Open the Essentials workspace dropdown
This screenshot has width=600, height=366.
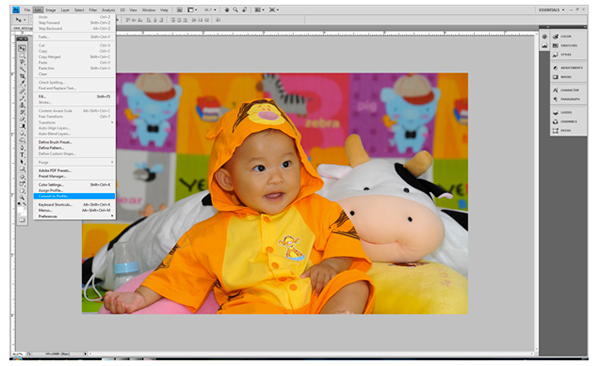click(x=551, y=10)
